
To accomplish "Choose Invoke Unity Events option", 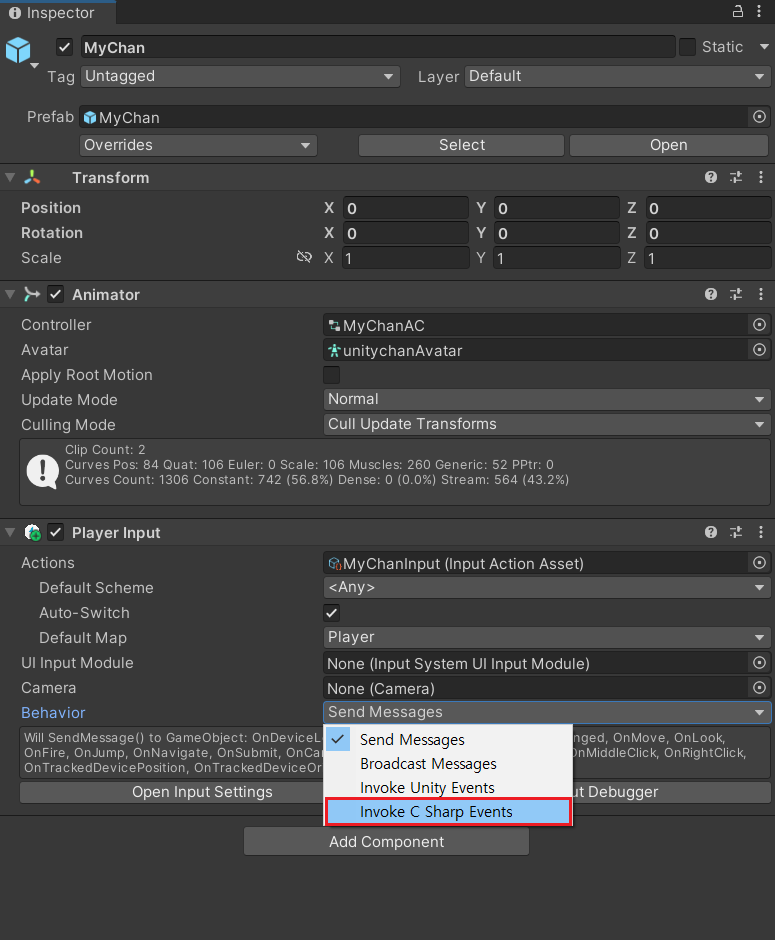I will point(448,788).
